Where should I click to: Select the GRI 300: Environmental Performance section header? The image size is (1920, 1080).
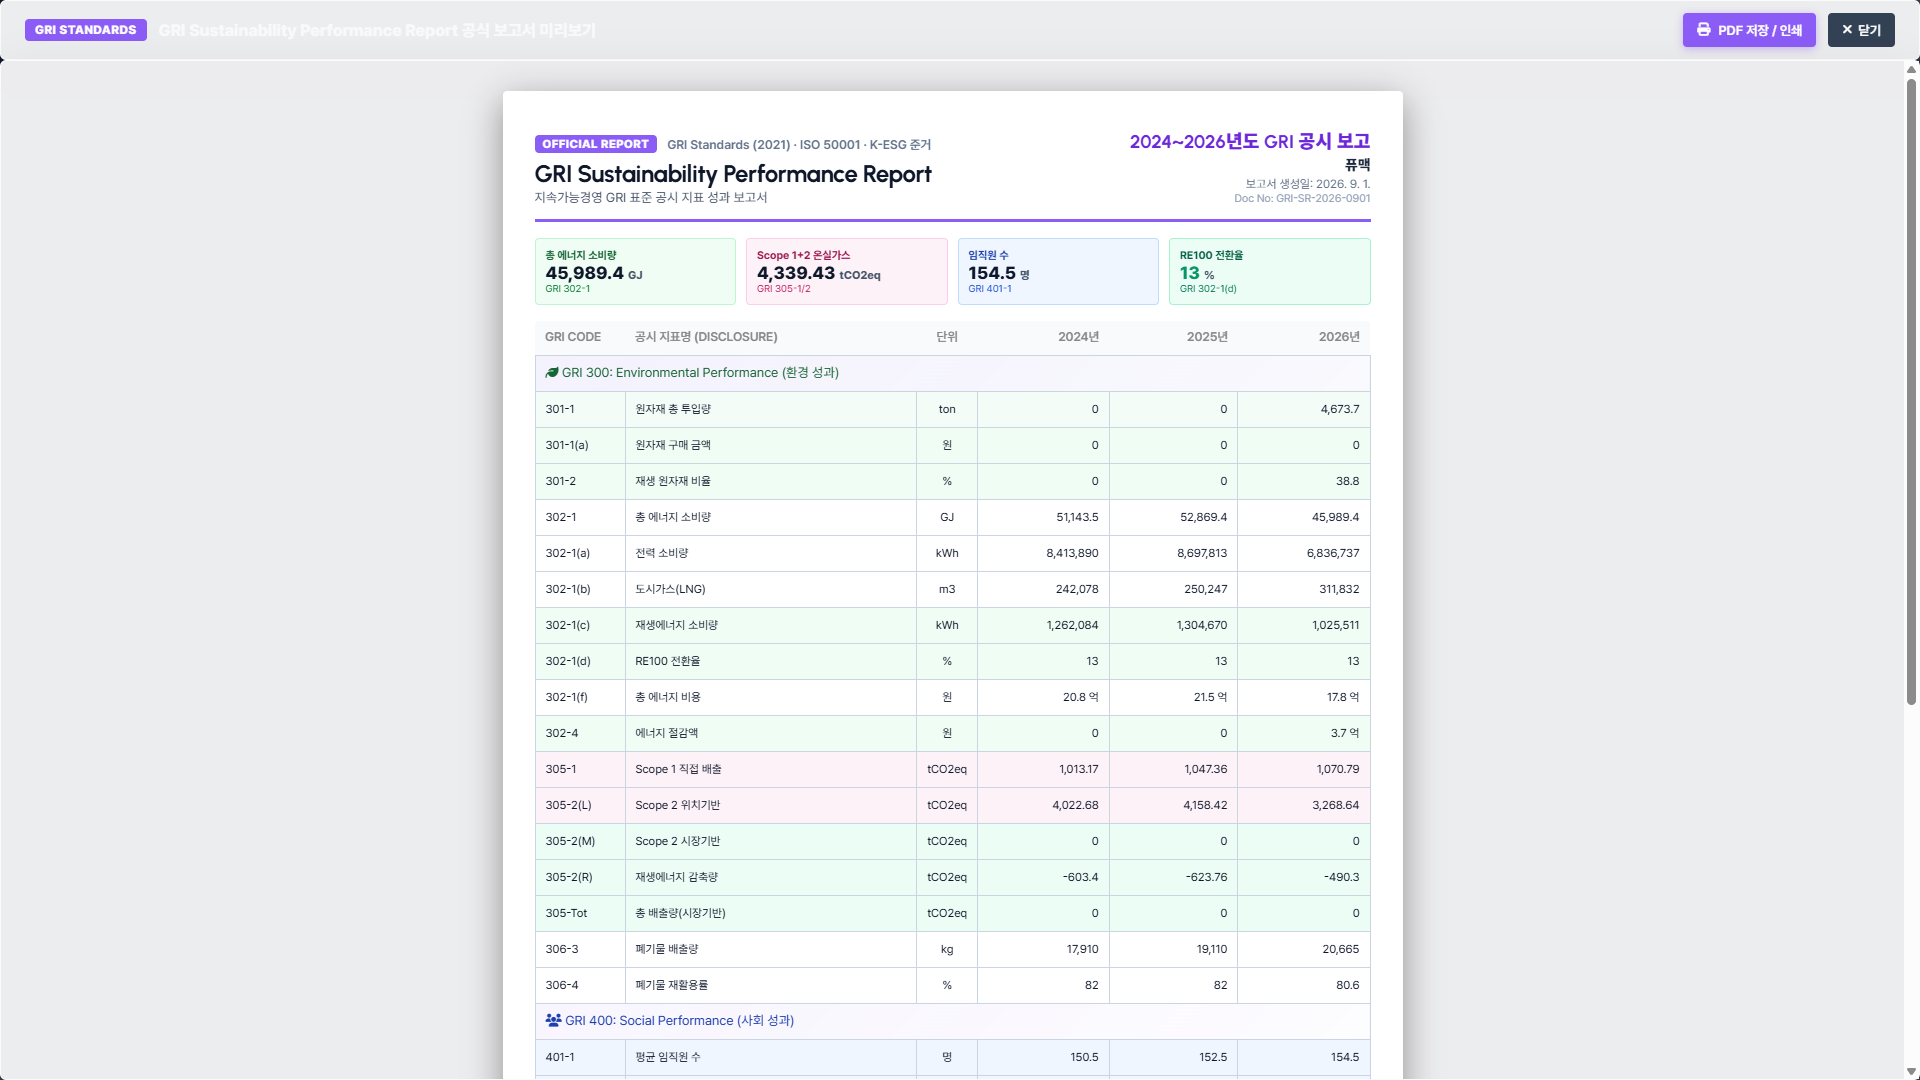click(952, 373)
